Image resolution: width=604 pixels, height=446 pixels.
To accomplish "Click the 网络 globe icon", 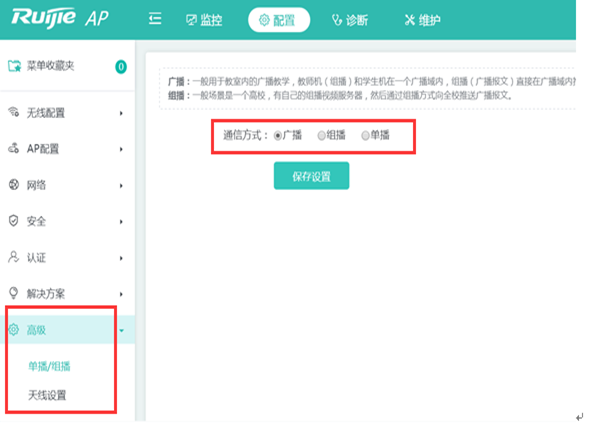I will (14, 185).
